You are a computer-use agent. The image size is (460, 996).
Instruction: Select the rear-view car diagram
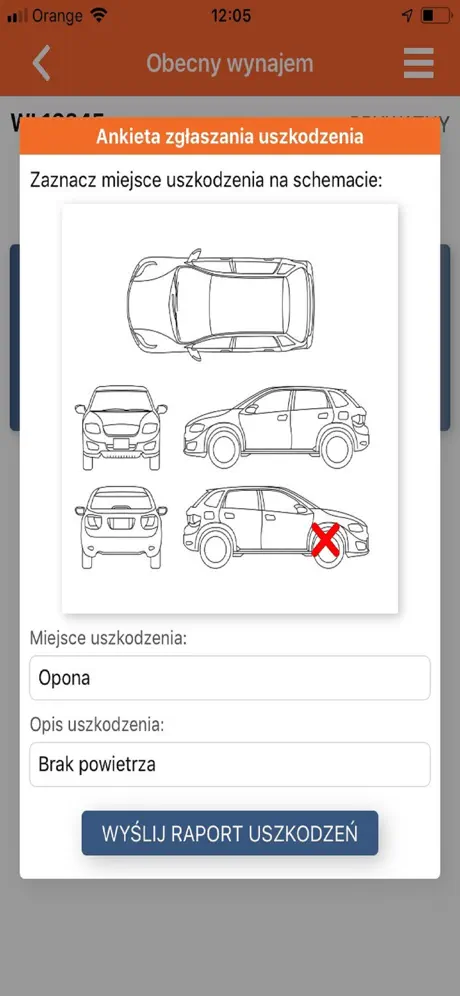click(121, 527)
